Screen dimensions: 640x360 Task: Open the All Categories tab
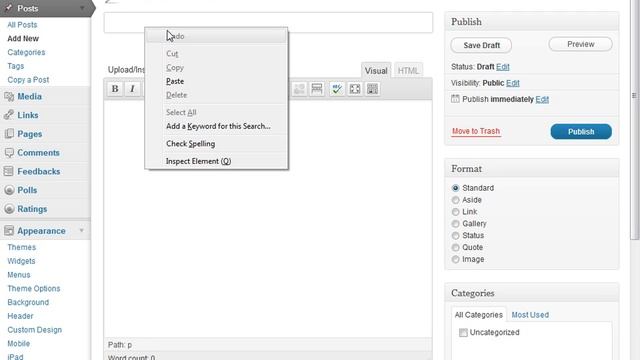coord(478,315)
